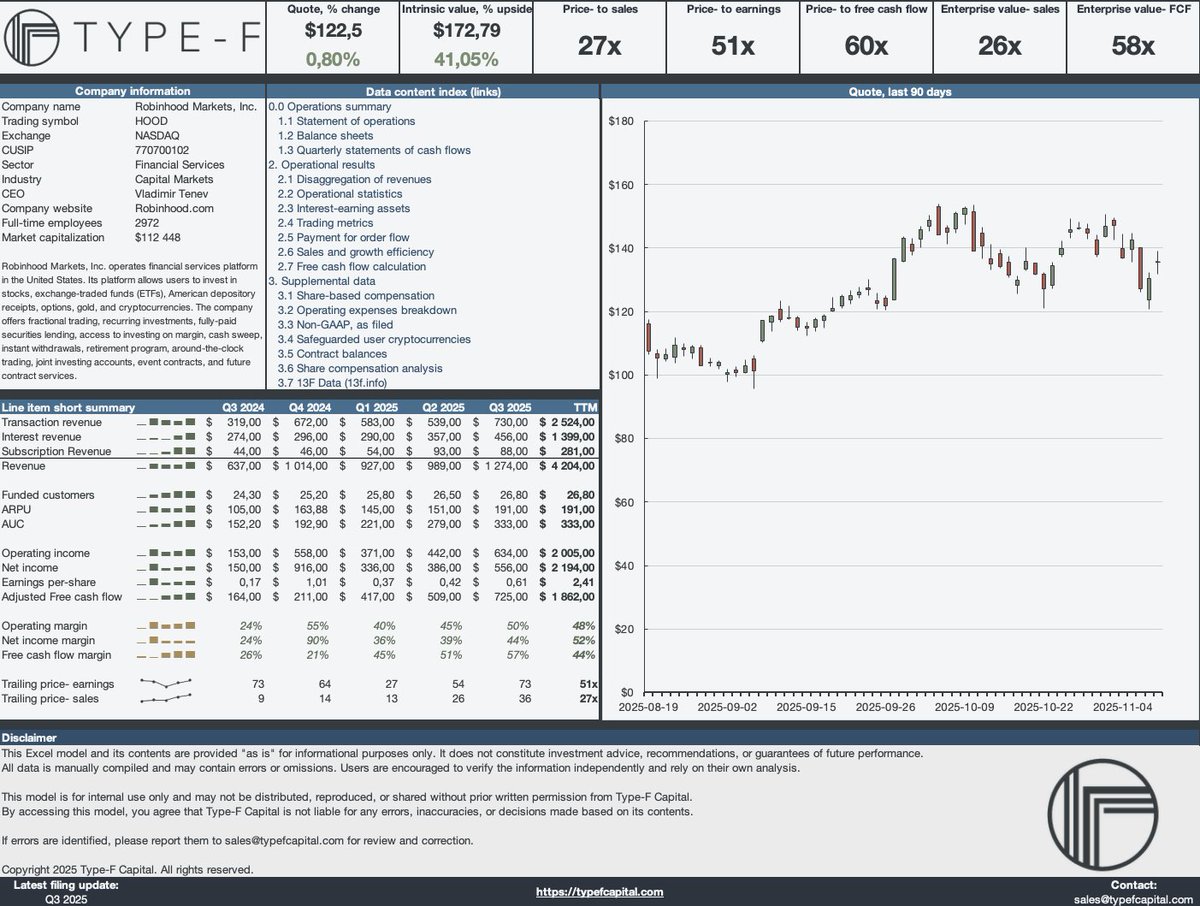The height and width of the screenshot is (906, 1200).
Task: Click the 2025-10-09 date label on the chart
Action: [966, 706]
